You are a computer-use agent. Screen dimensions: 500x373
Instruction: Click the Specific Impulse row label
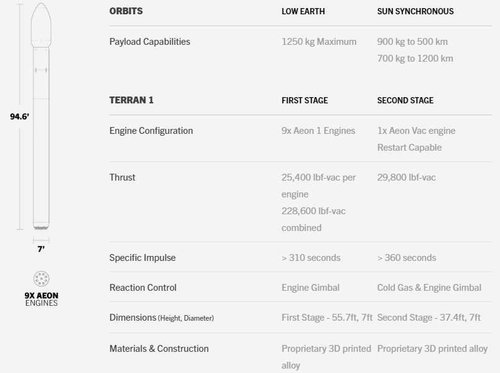pos(142,258)
